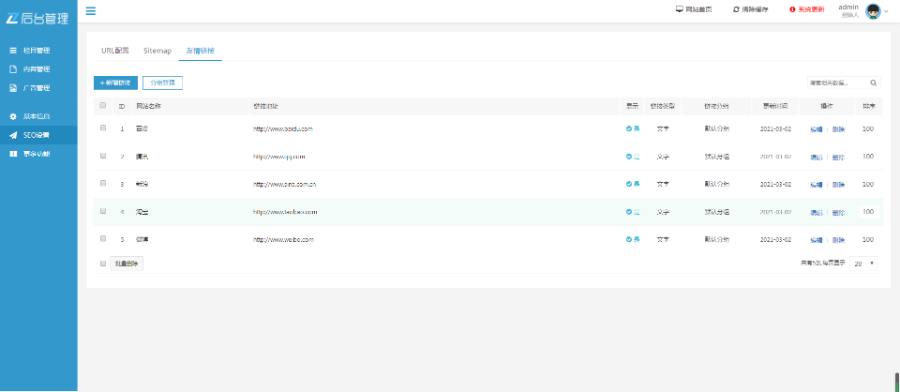Screen dimensions: 900x392
Task: Check the checkbox for row ID 3
Action: 103,183
